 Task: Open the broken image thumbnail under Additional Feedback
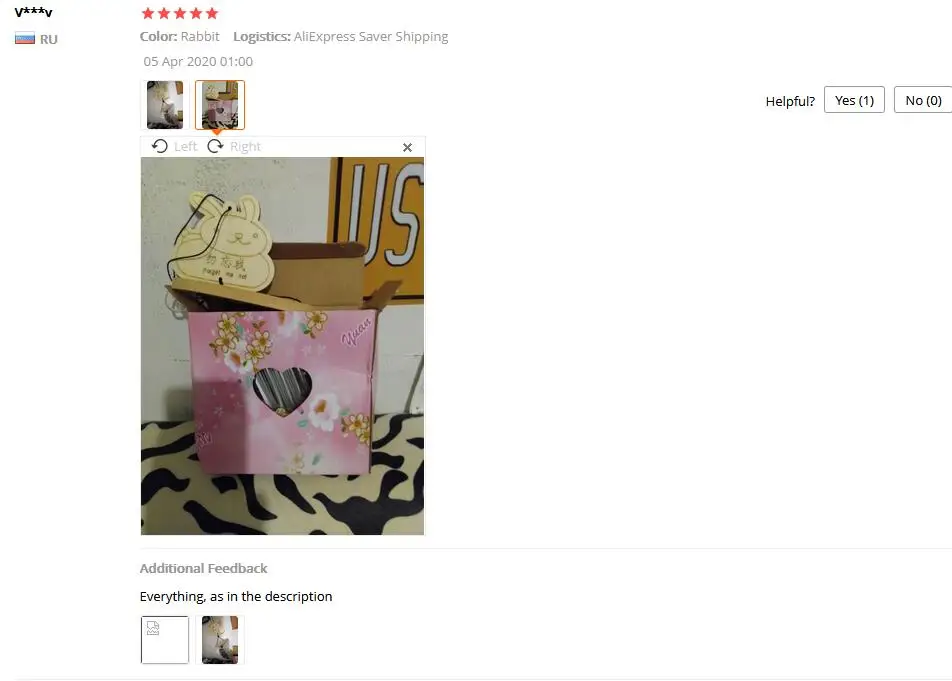tap(165, 640)
